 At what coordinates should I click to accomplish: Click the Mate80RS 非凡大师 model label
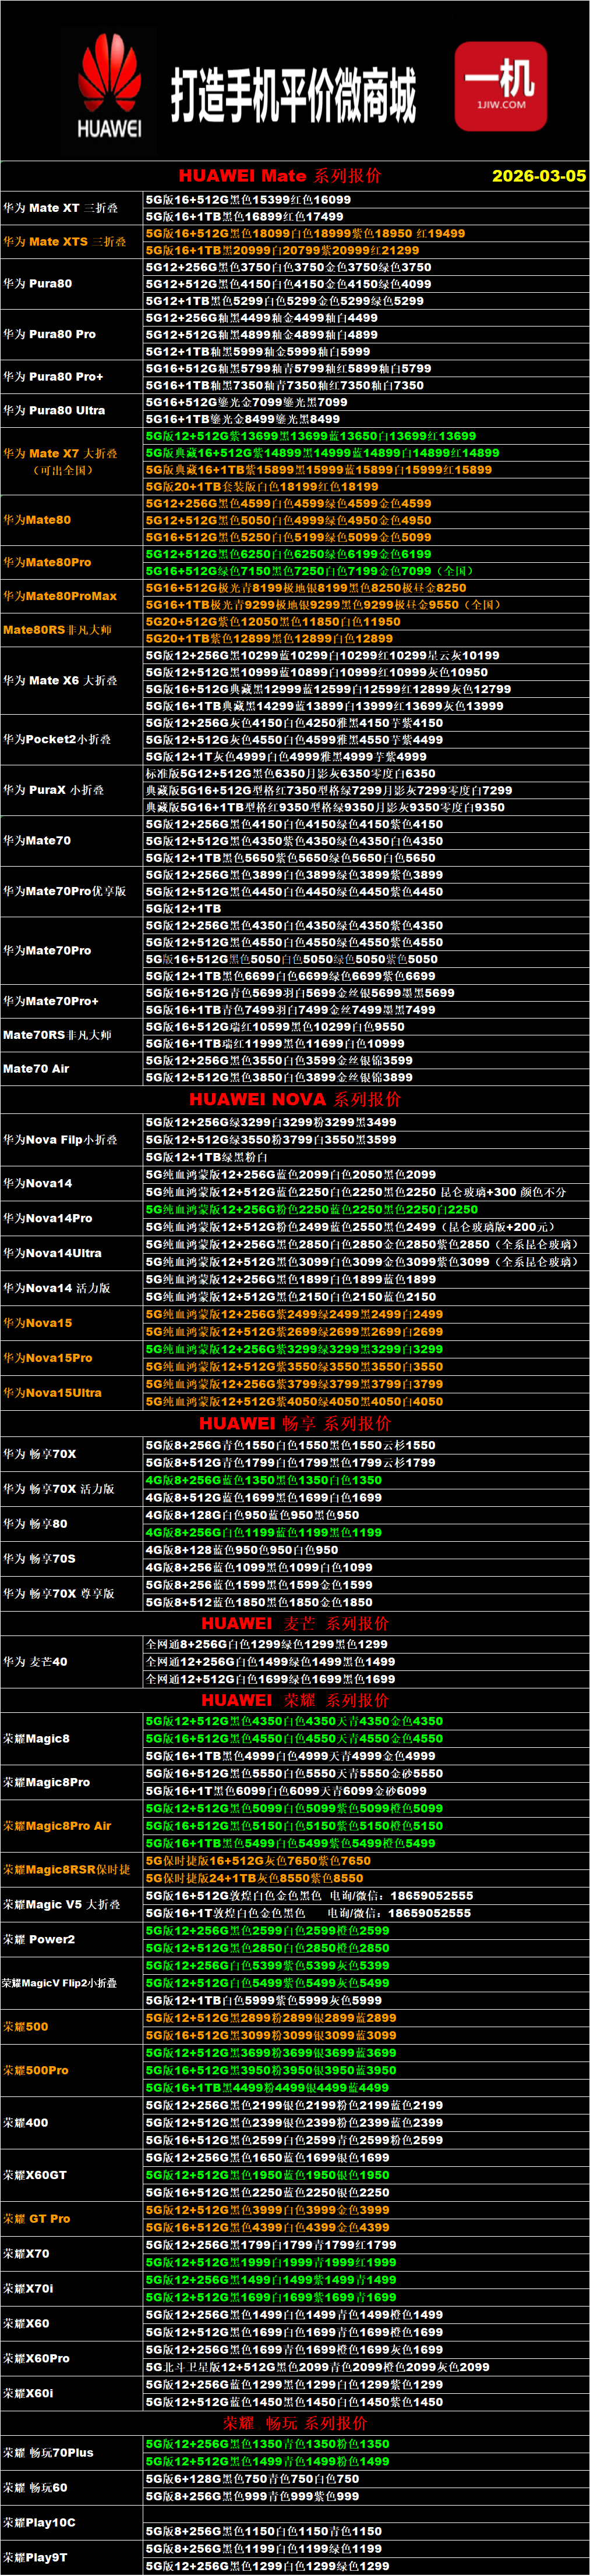[57, 630]
